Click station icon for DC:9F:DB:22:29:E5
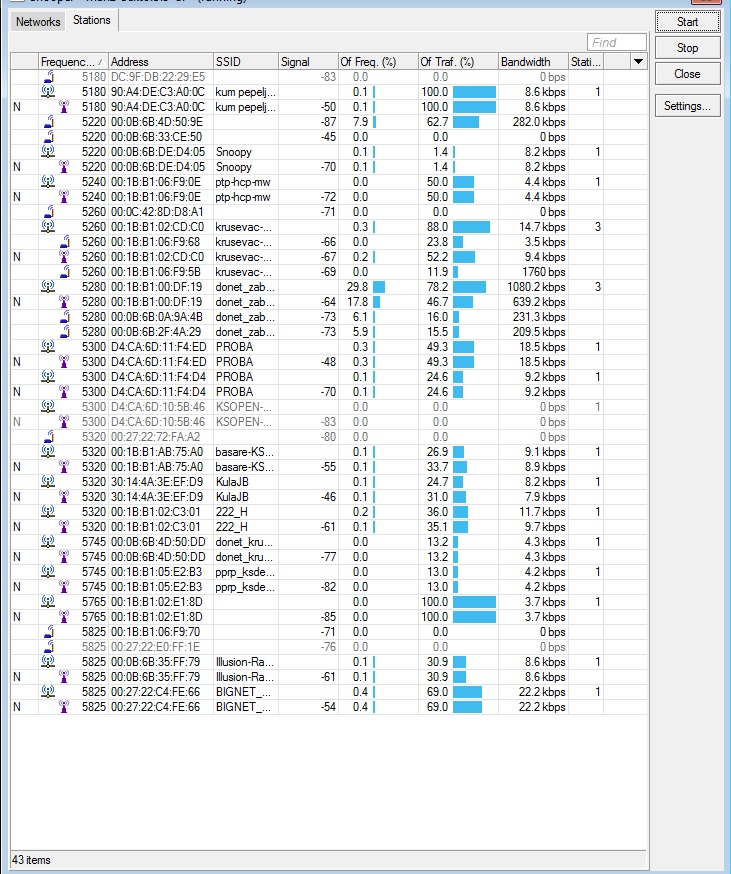The height and width of the screenshot is (874, 731). pyautogui.click(x=49, y=76)
